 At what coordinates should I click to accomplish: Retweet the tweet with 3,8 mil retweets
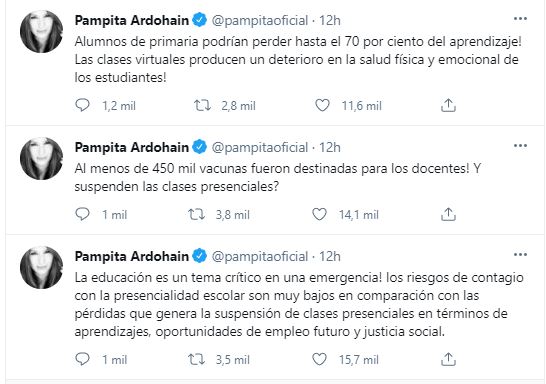click(x=196, y=214)
